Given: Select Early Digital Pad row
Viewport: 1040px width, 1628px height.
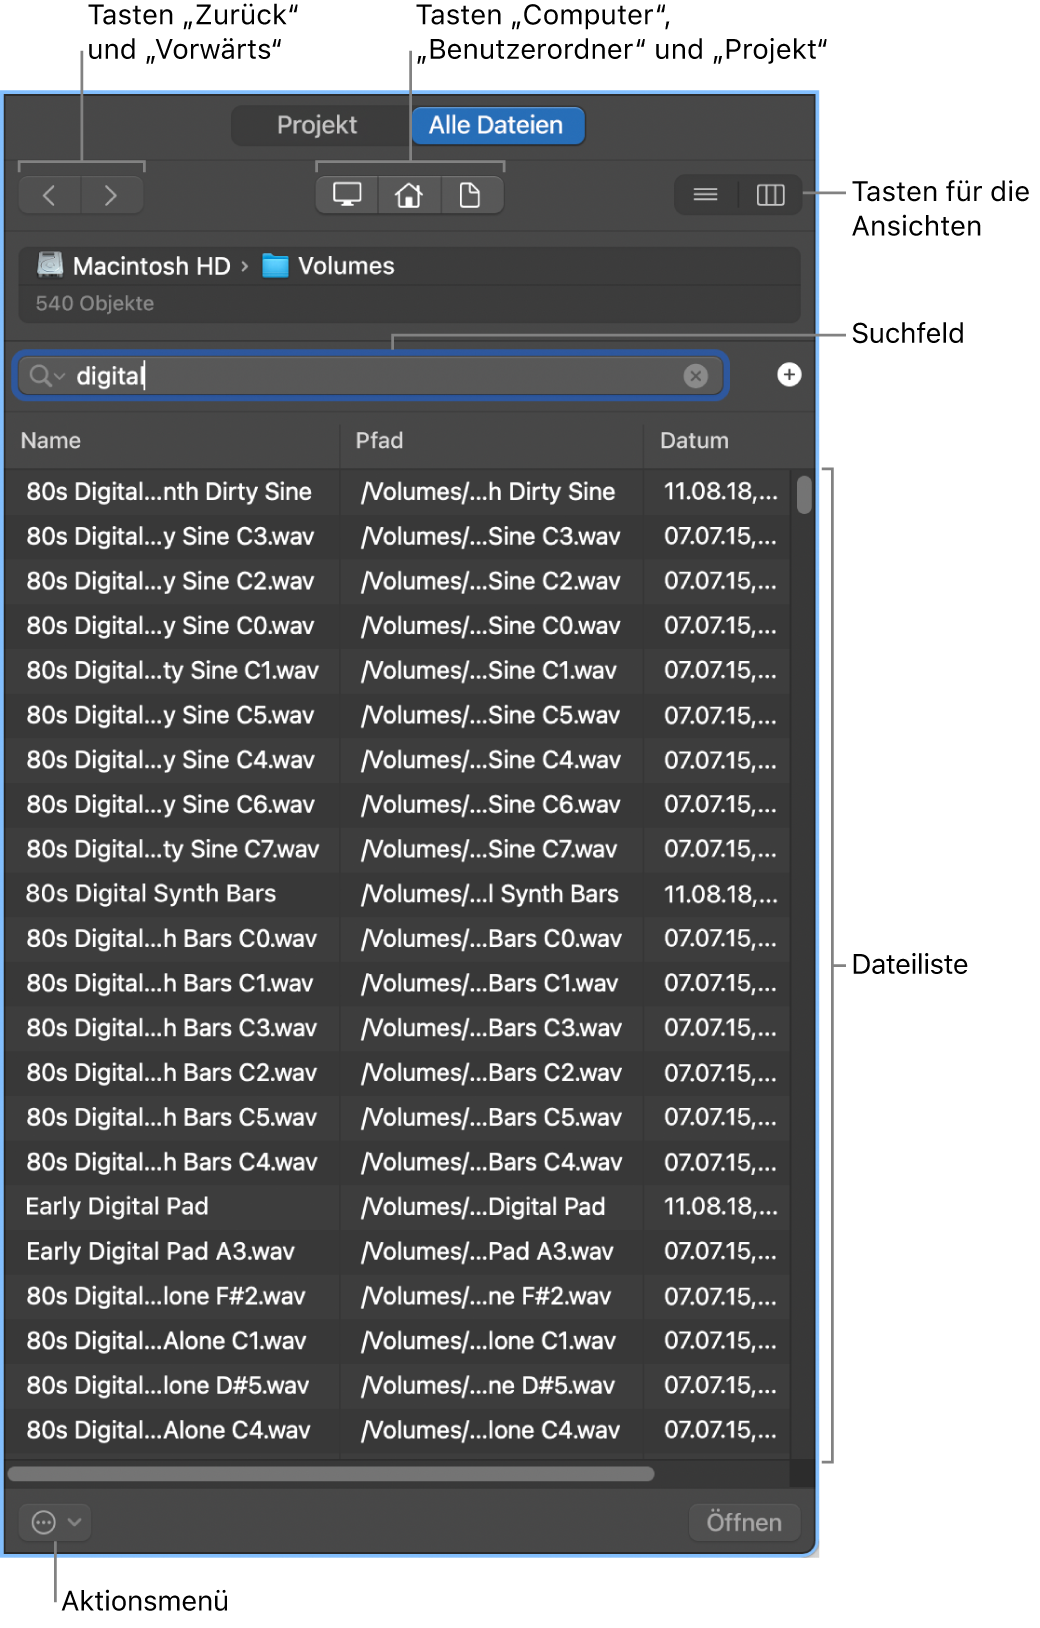Looking at the screenshot, I should [x=397, y=1207].
